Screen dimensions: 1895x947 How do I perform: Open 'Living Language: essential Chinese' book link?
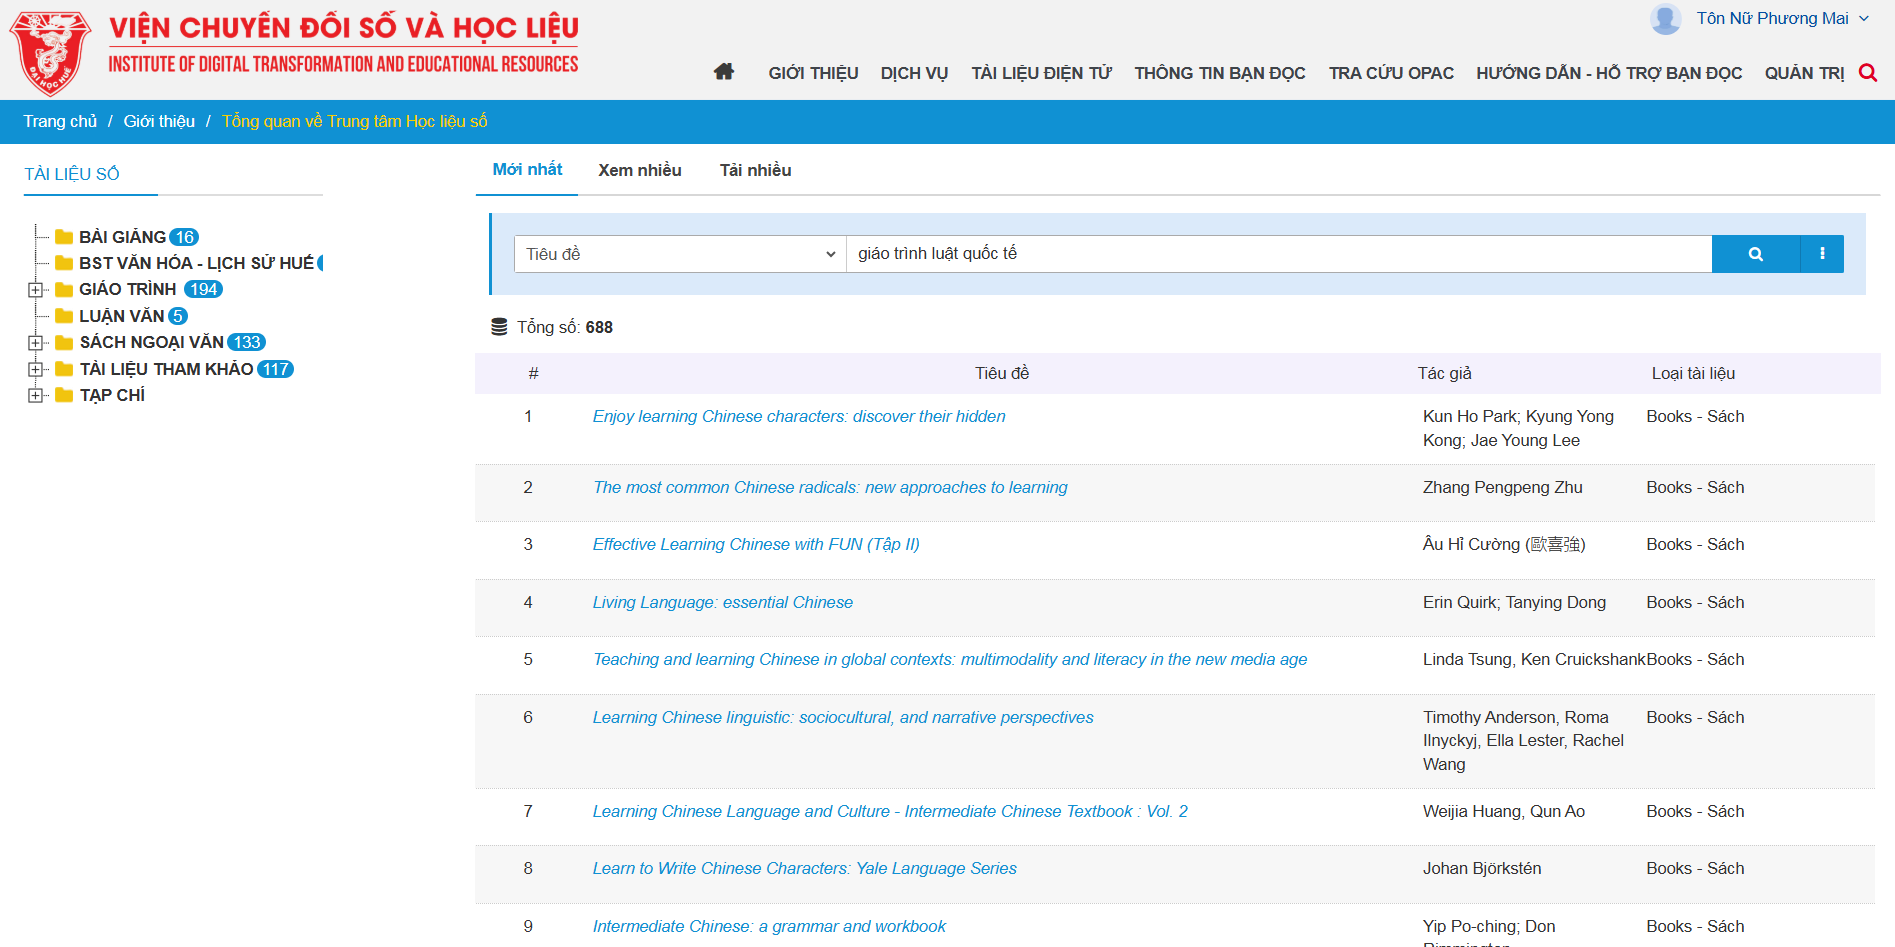(x=722, y=602)
